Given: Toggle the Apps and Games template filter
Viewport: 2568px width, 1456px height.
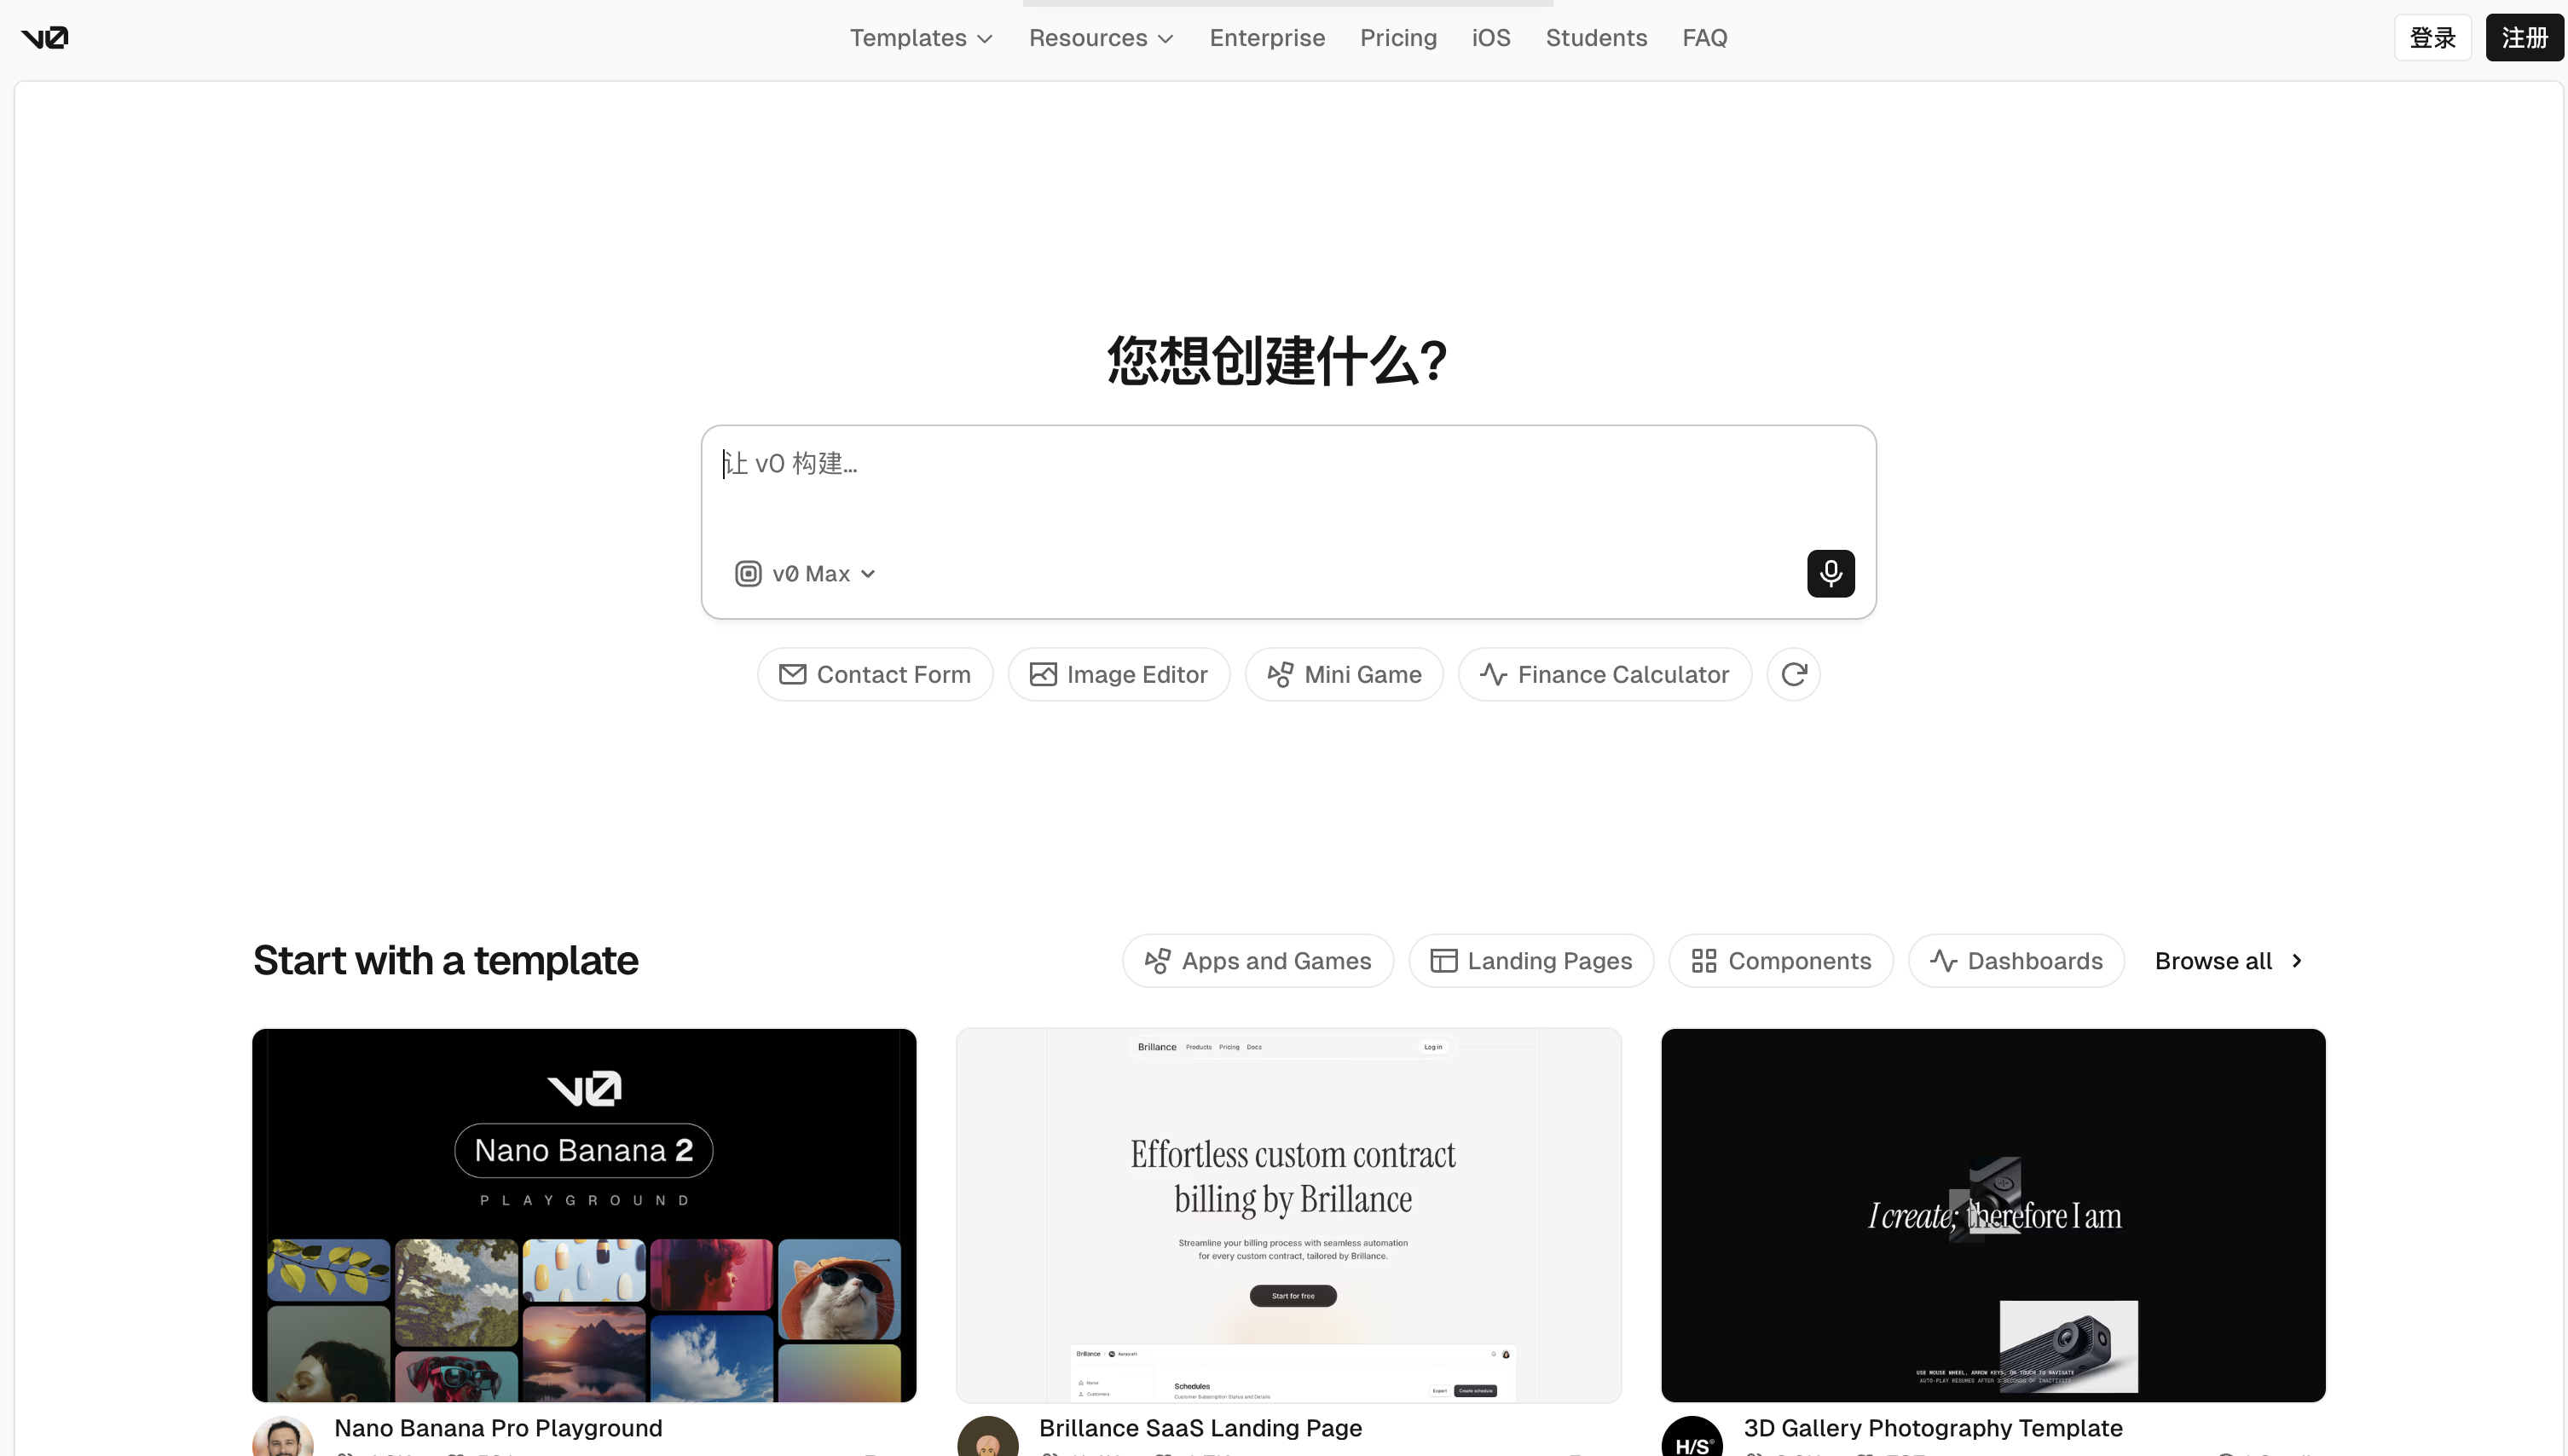Looking at the screenshot, I should [x=1257, y=960].
